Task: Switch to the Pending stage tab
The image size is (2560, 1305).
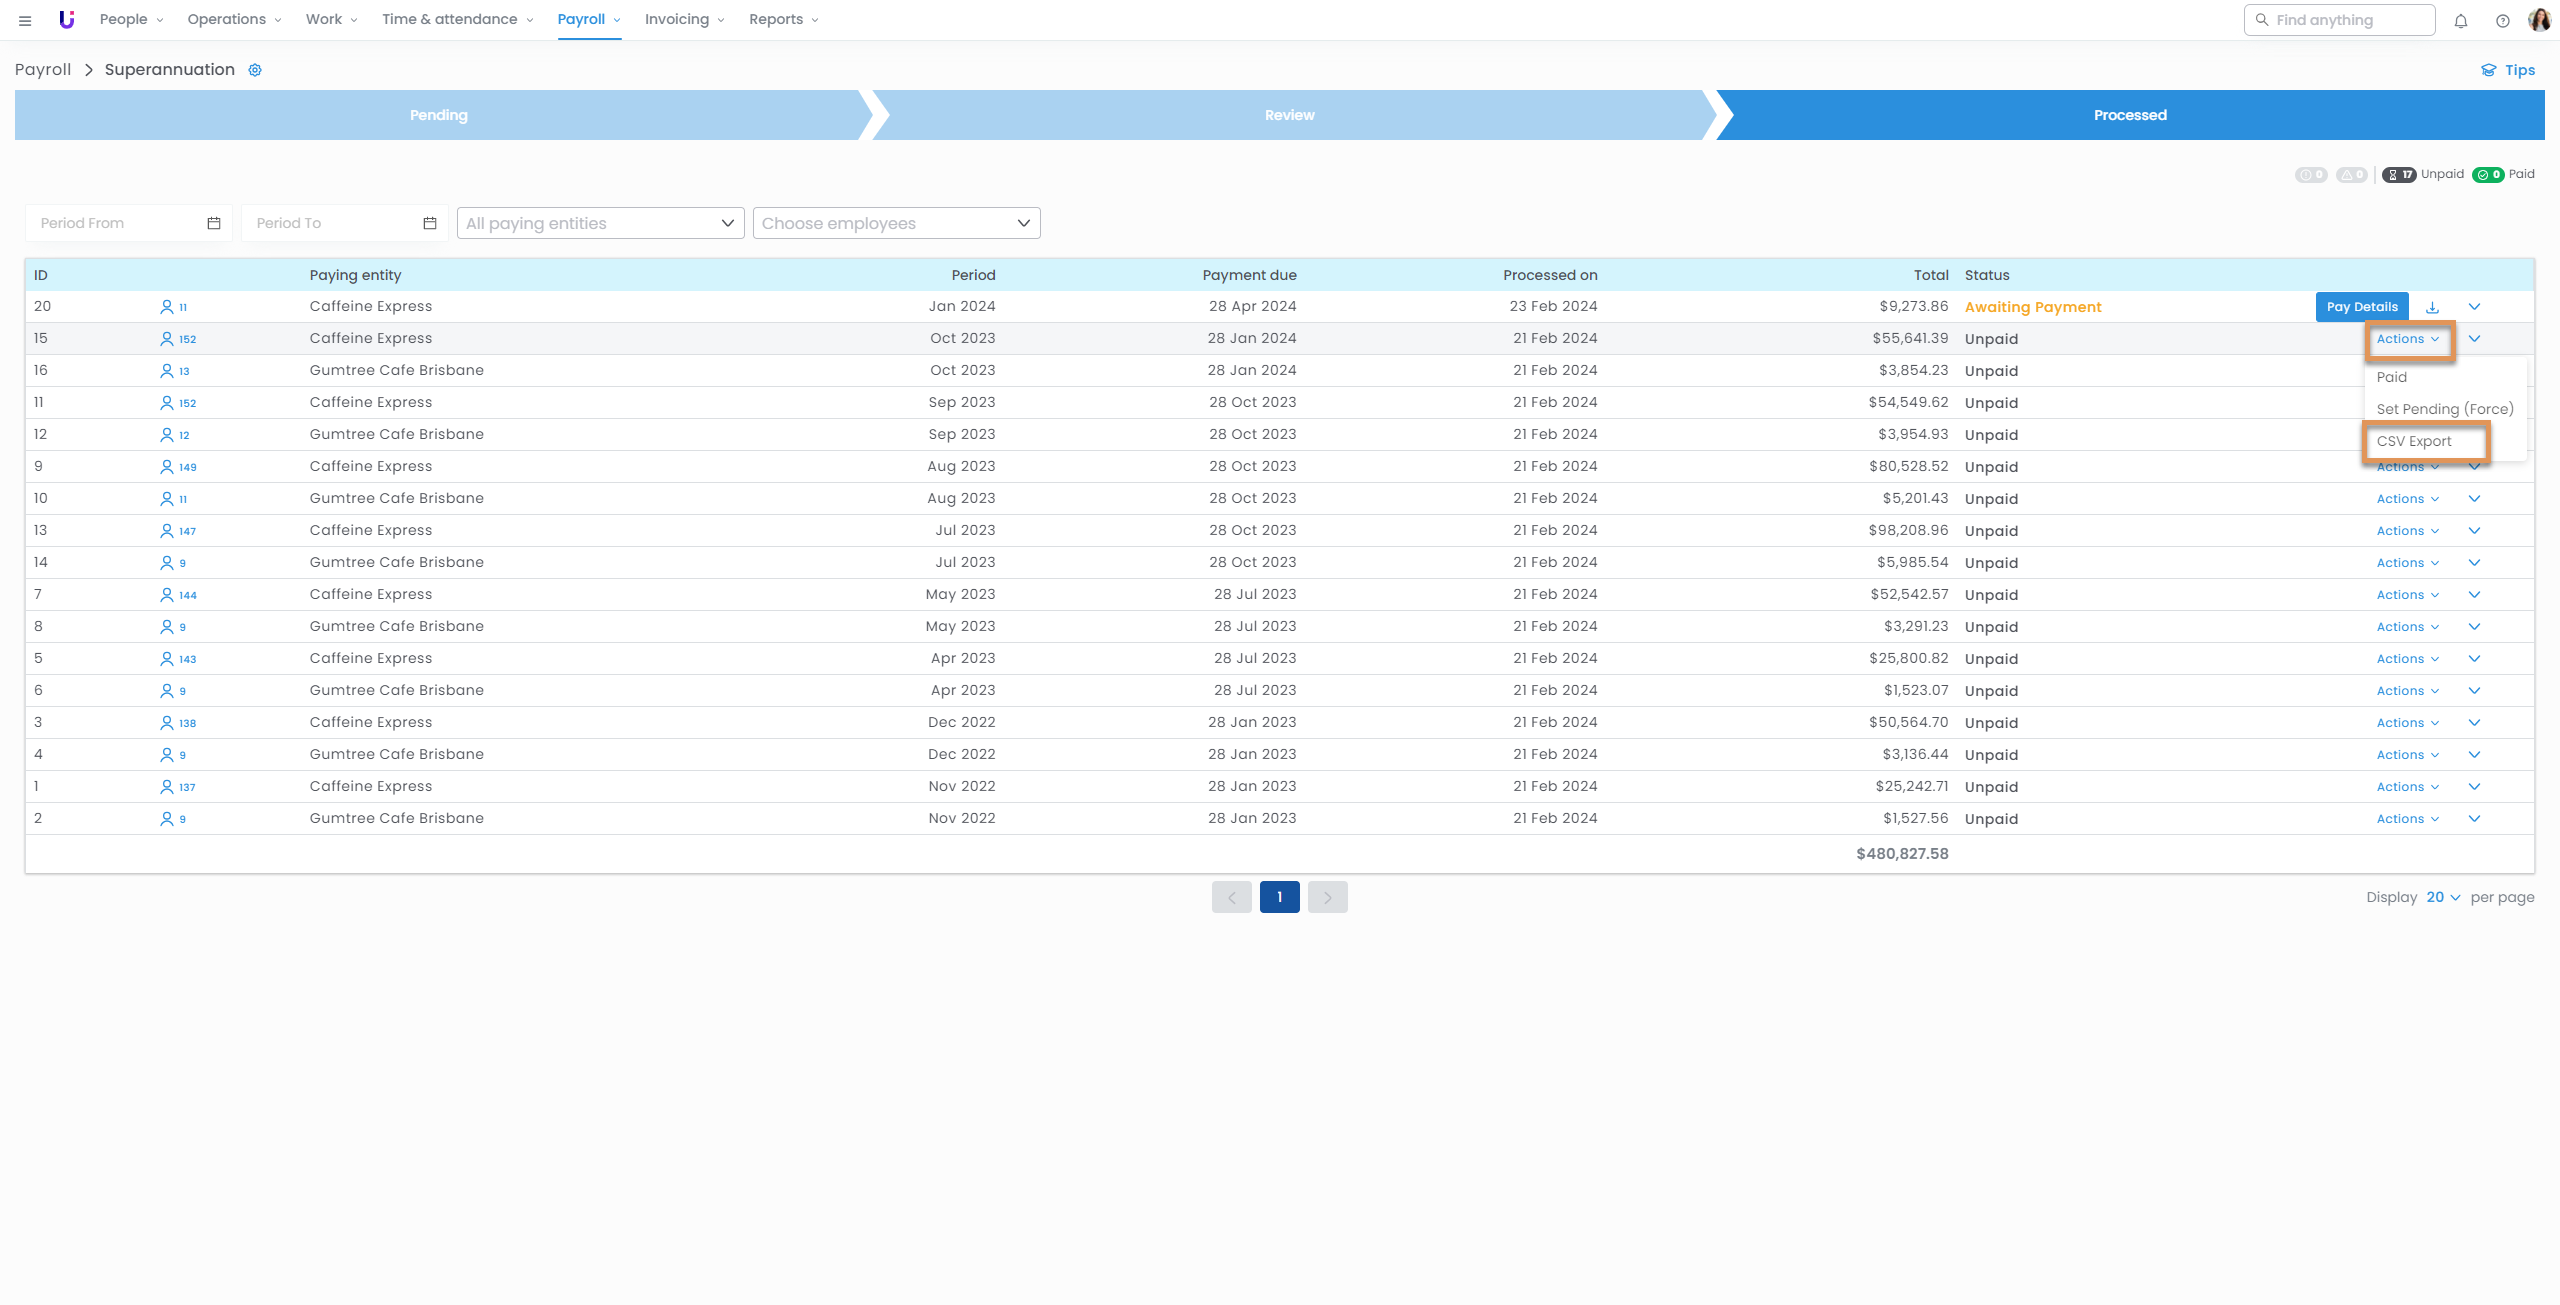Action: [438, 115]
